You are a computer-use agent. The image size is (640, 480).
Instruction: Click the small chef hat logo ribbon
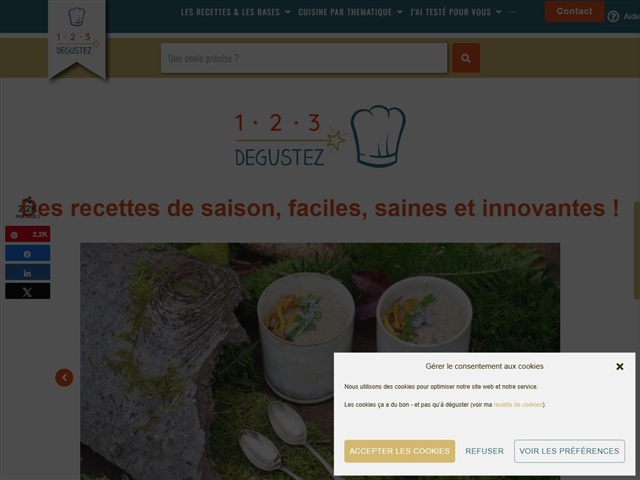click(77, 38)
